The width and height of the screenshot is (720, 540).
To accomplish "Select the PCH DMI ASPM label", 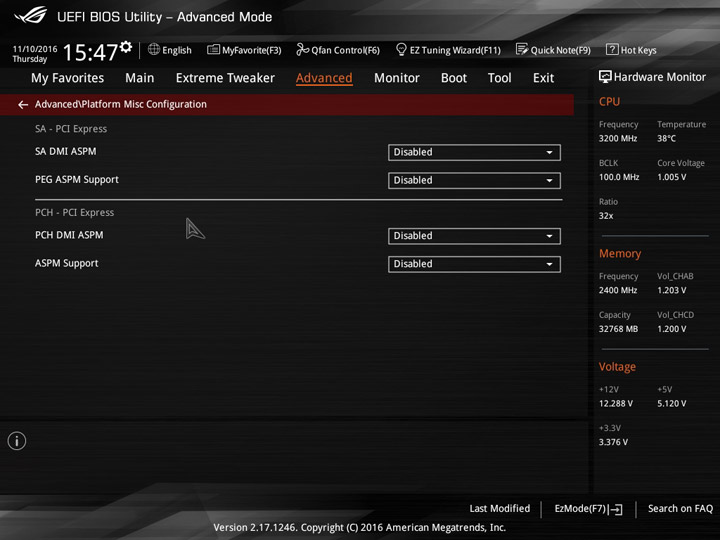I will coord(69,235).
